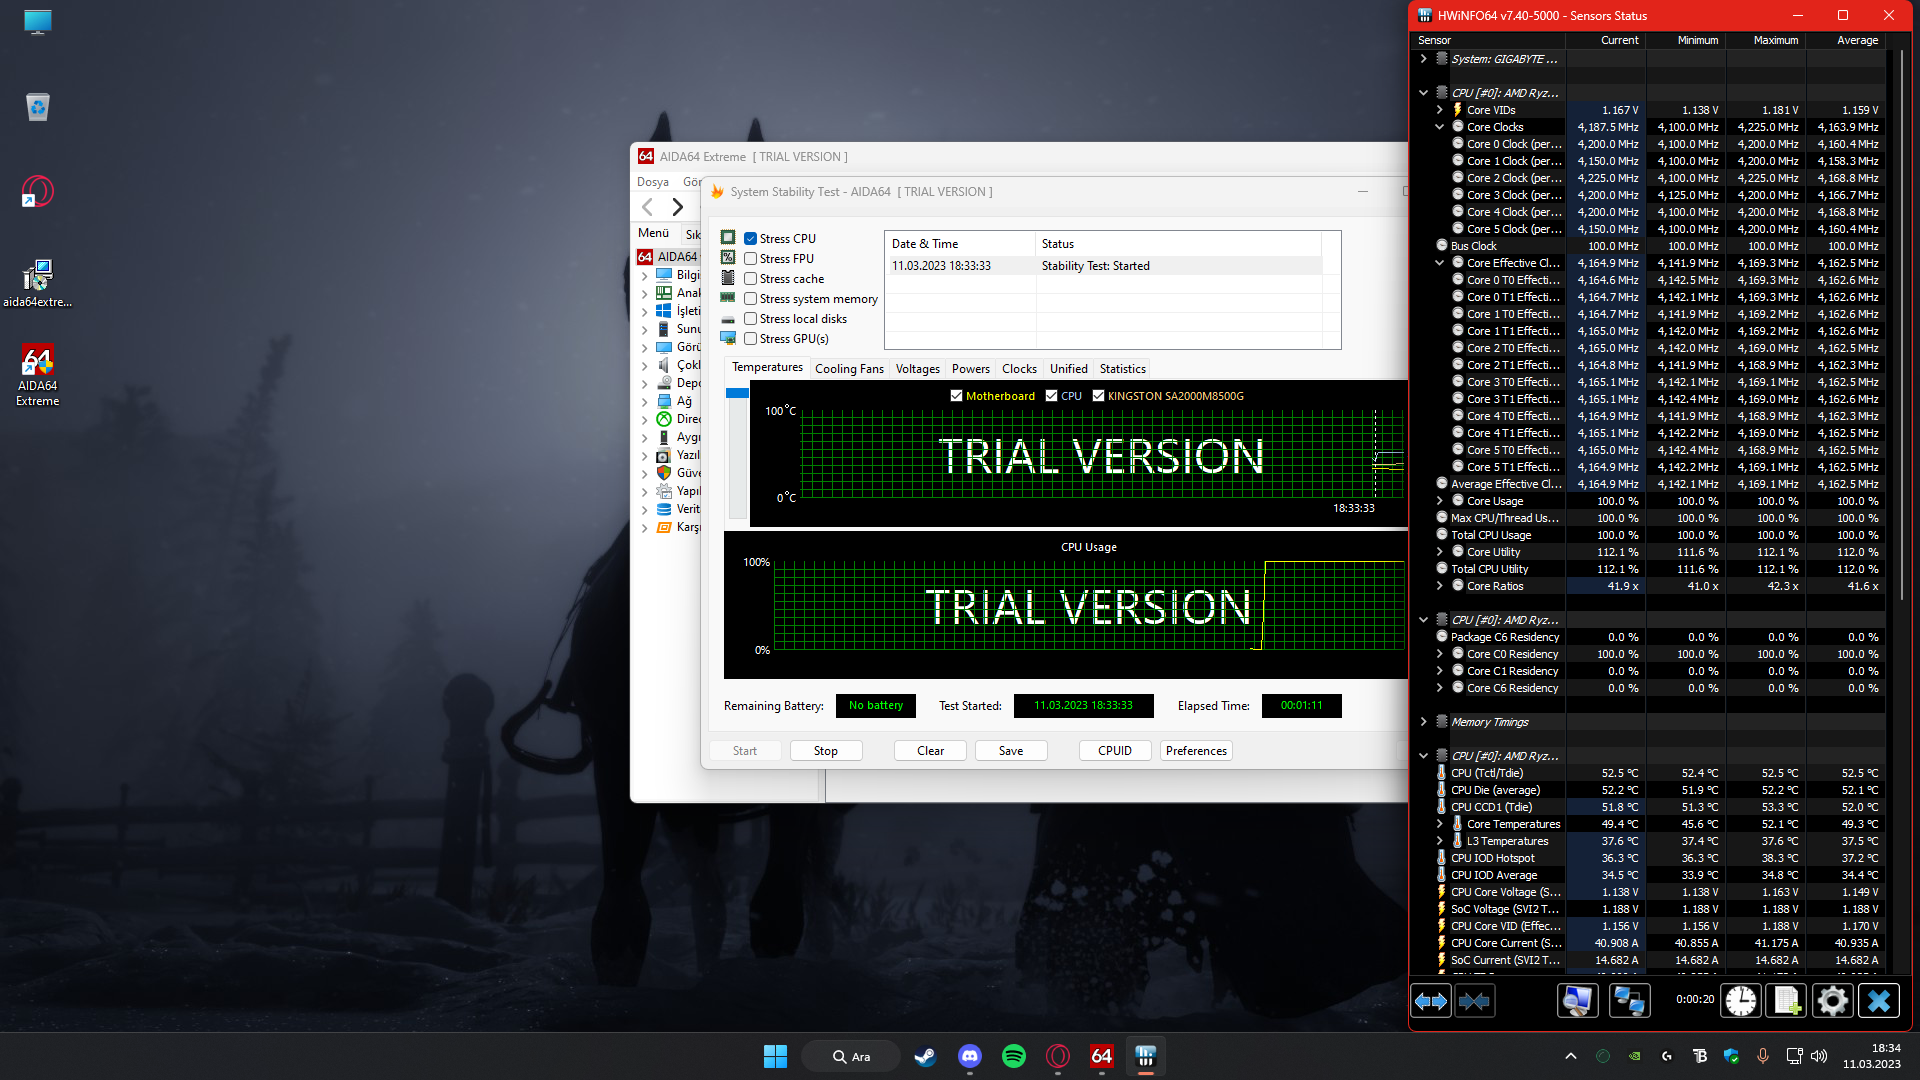Switch to Cooling Fans tab
The width and height of the screenshot is (1920, 1080).
tap(849, 369)
